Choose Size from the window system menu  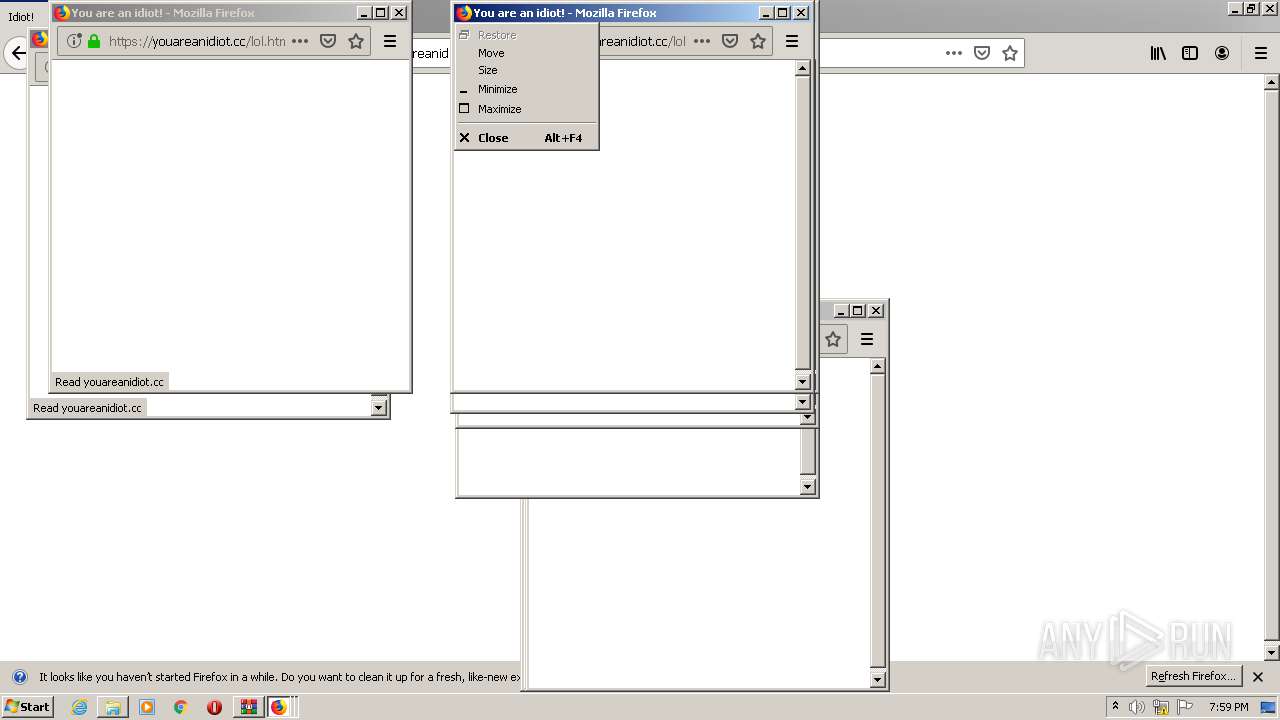pyautogui.click(x=527, y=70)
